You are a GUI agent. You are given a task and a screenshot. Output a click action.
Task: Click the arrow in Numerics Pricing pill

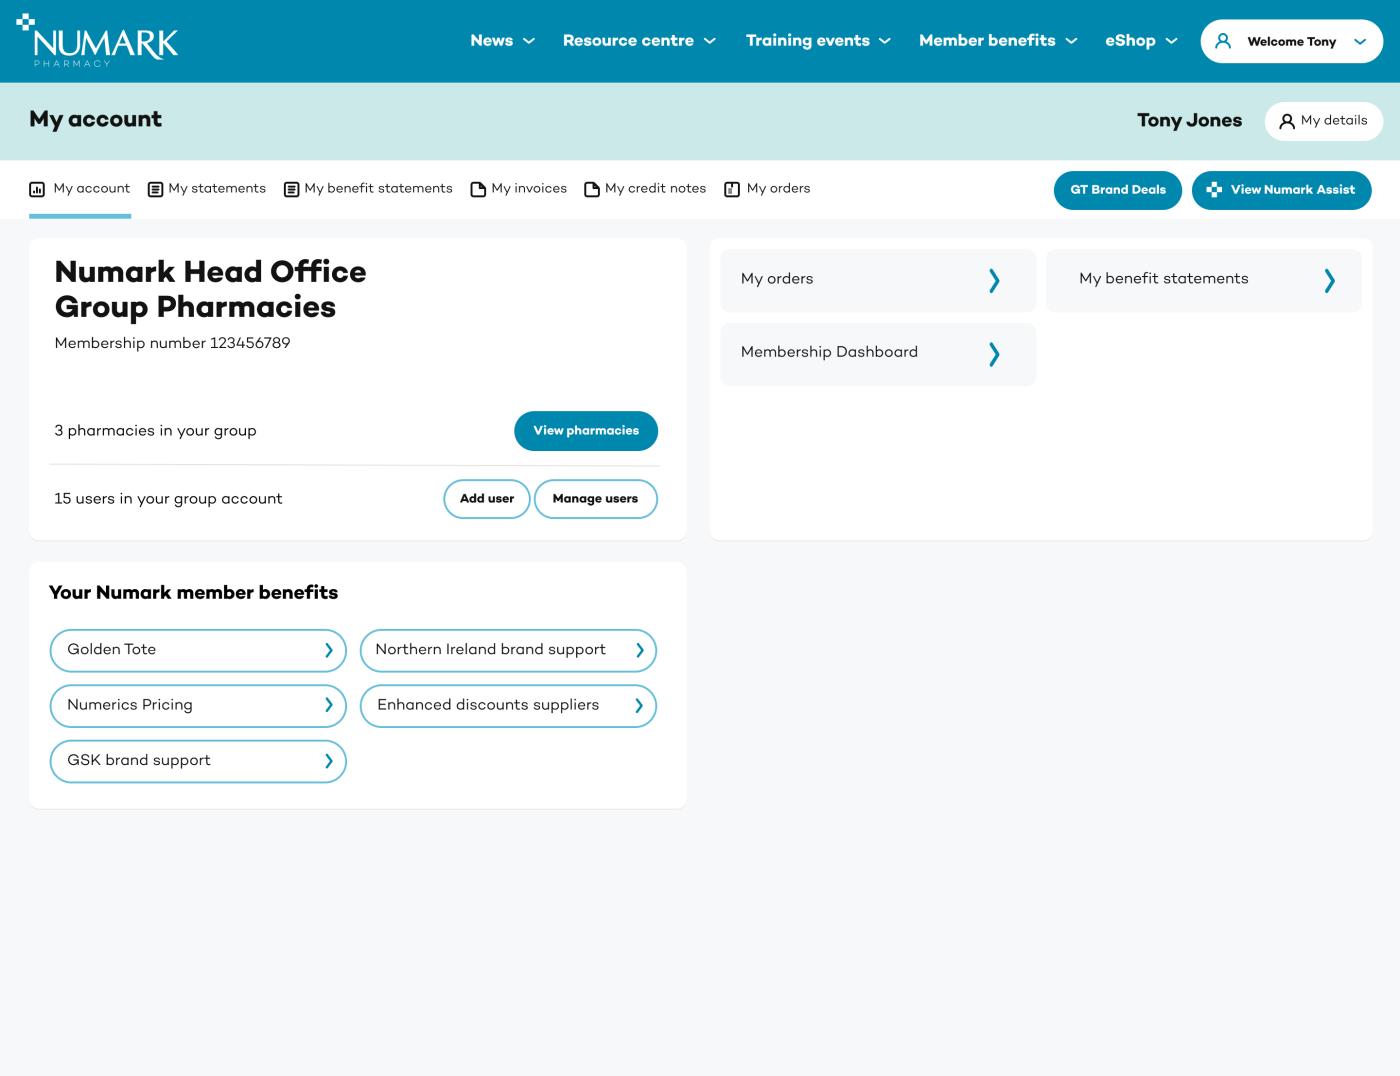[328, 705]
